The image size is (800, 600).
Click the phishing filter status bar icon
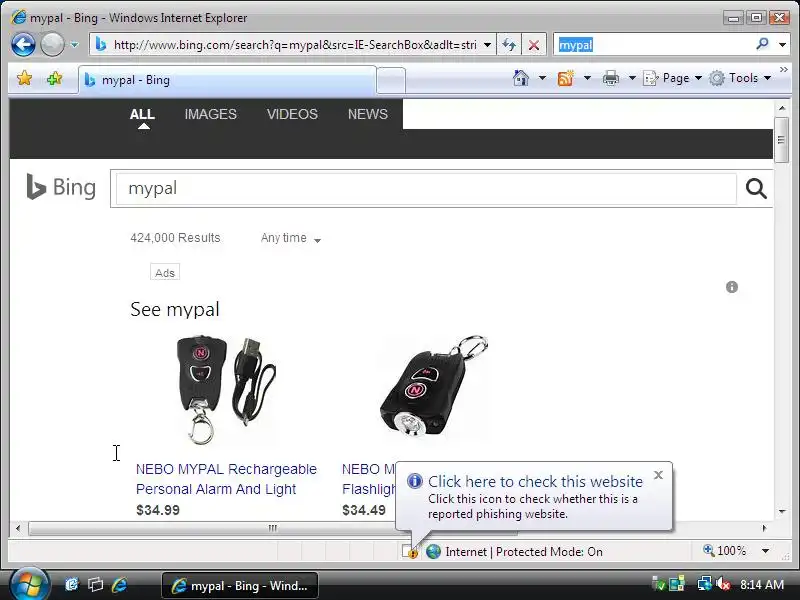pyautogui.click(x=409, y=552)
